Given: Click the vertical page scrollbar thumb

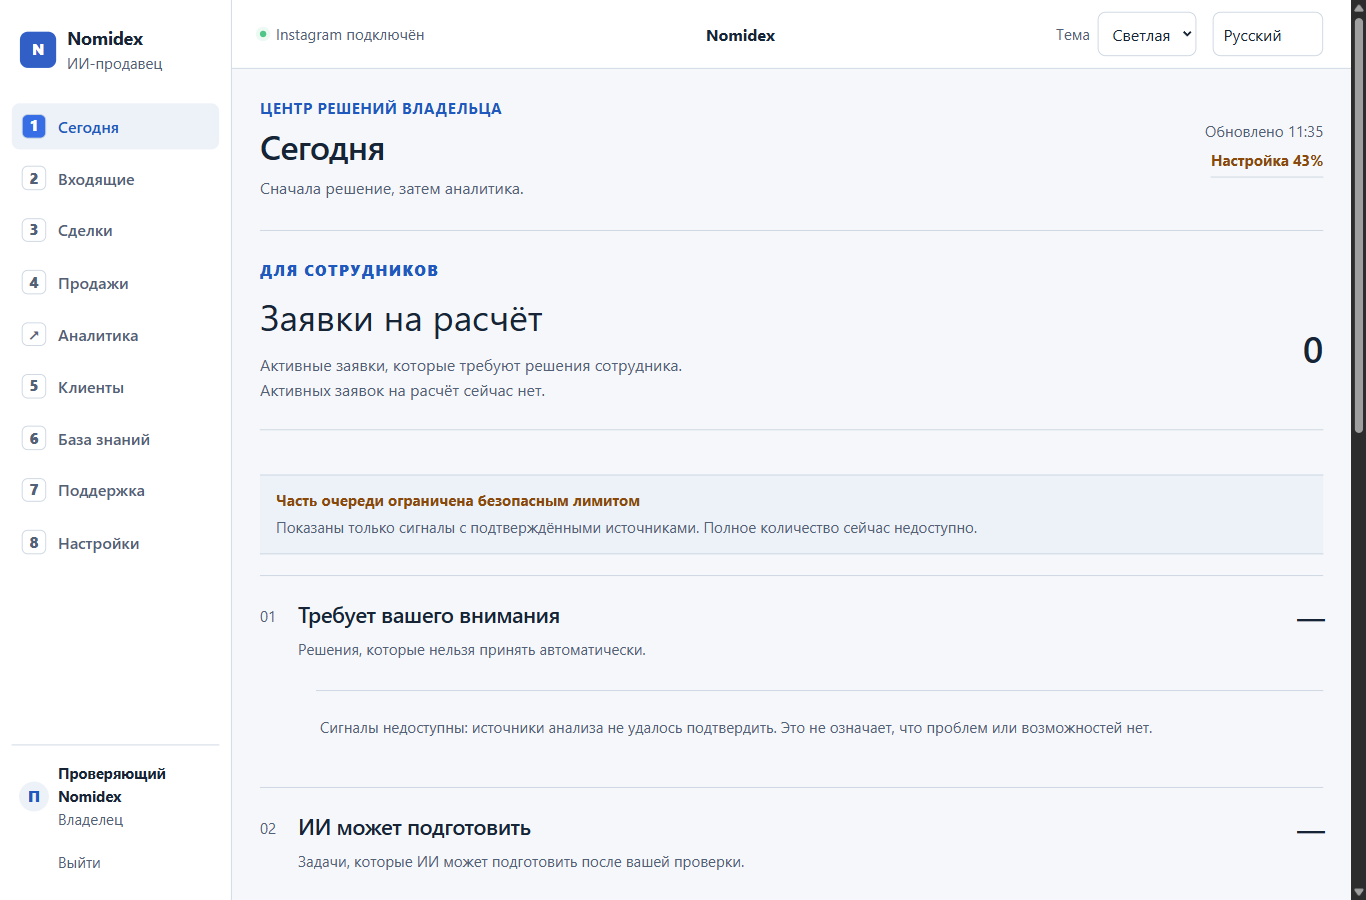Looking at the screenshot, I should (x=1358, y=225).
